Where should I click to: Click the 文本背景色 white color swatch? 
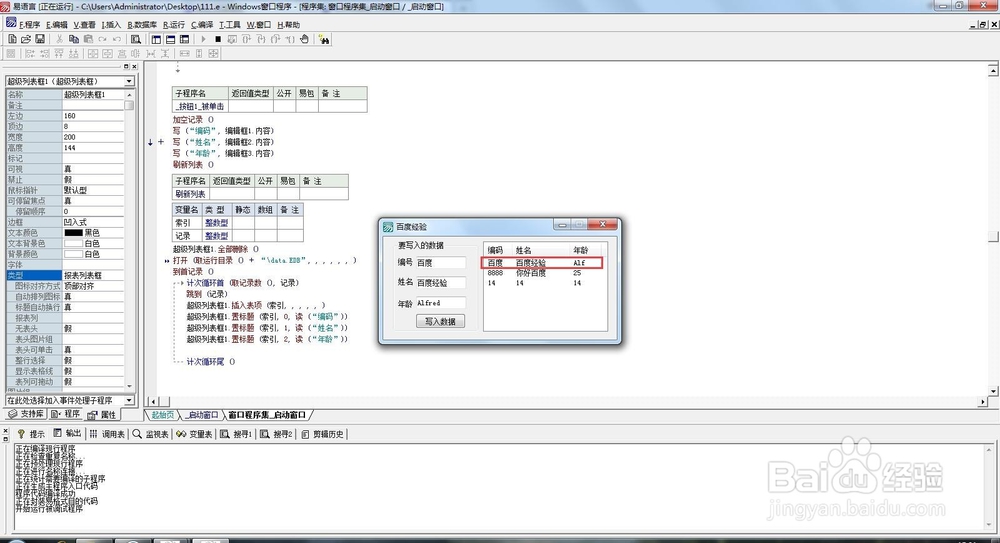click(73, 243)
